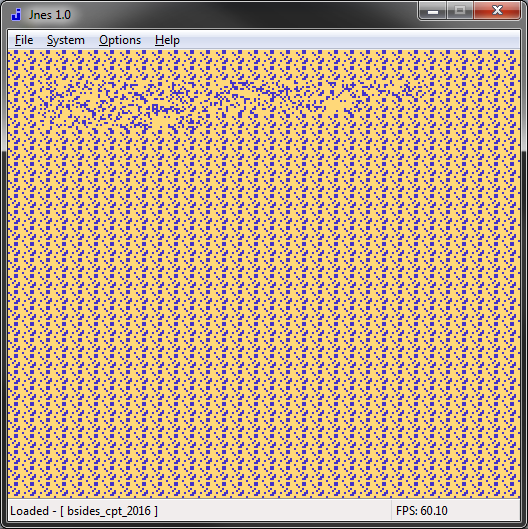Screen dimensions: 528x529
Task: Click empty menu bar space right of Help
Action: coord(351,40)
